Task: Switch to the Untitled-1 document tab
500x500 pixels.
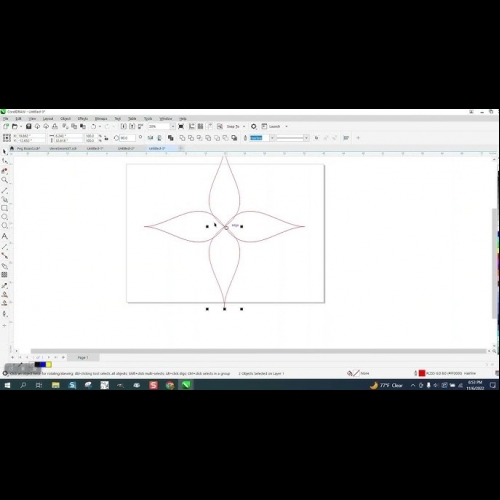Action: point(95,148)
